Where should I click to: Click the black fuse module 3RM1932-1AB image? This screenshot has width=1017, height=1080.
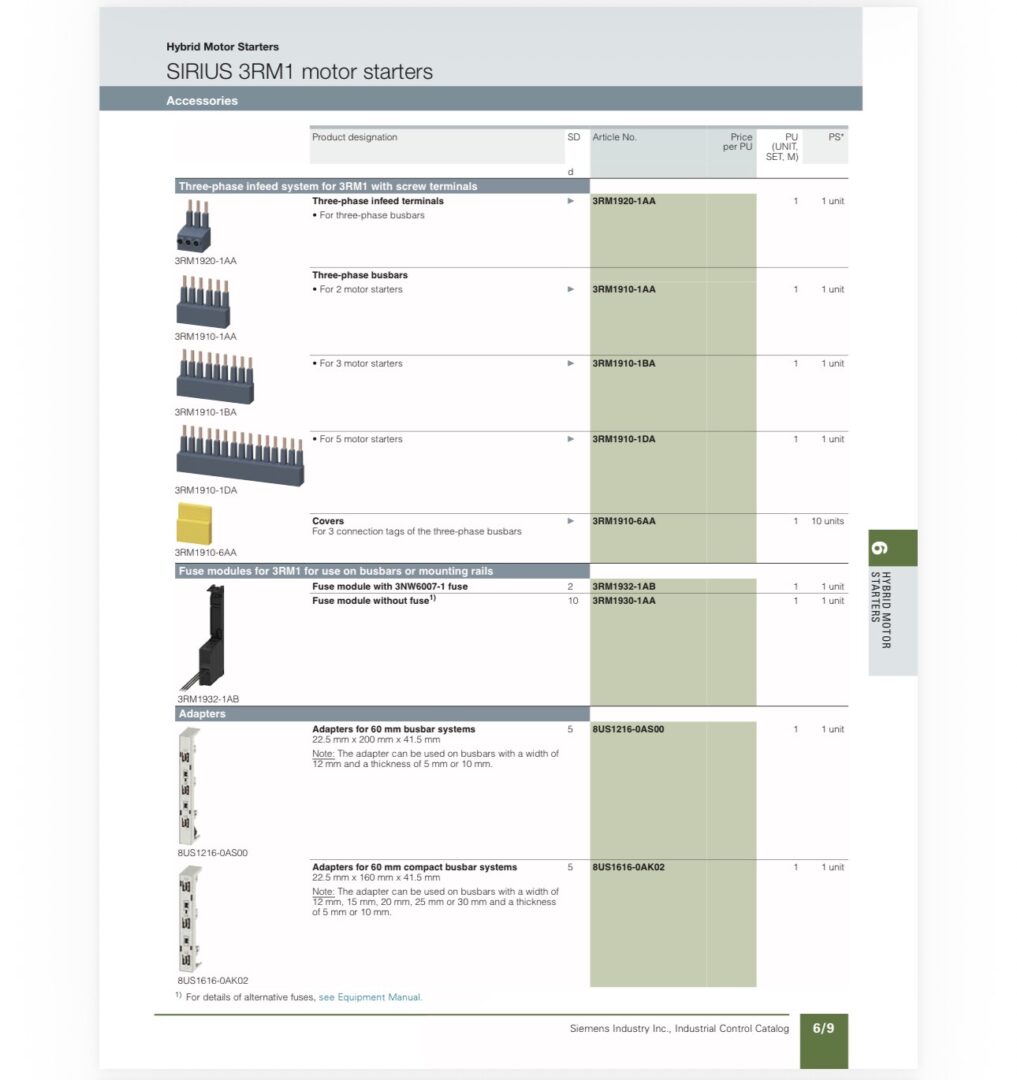click(212, 636)
